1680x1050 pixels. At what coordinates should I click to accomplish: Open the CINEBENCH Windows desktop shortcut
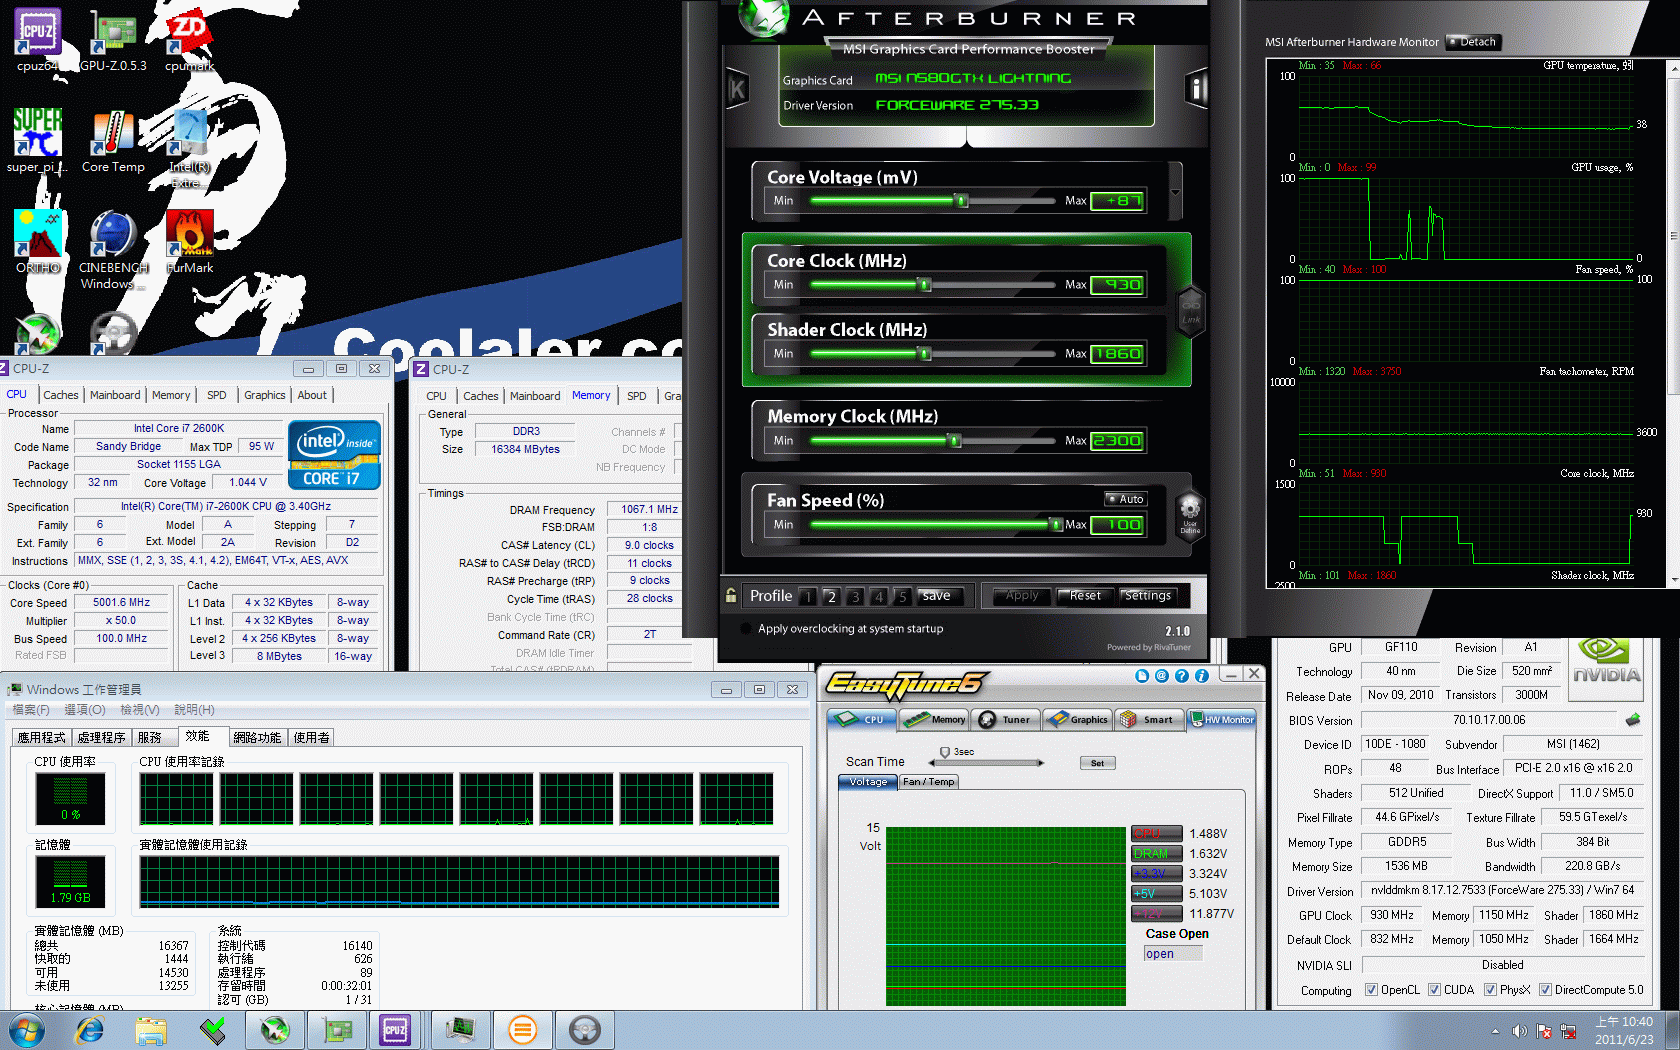click(x=113, y=250)
